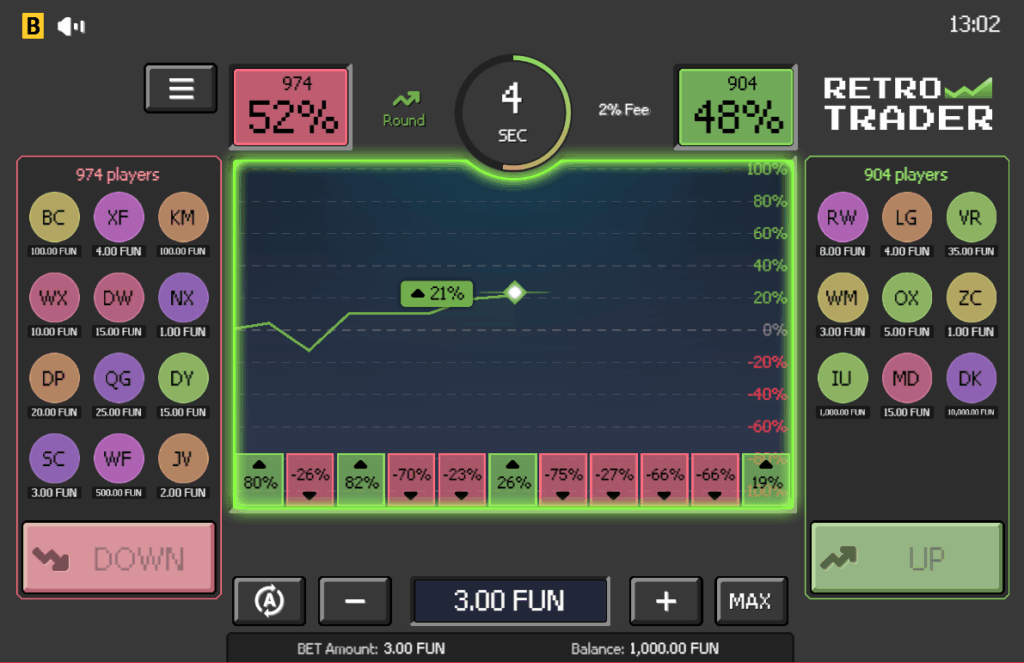
Task: Click the yellow B logo icon
Action: point(33,26)
